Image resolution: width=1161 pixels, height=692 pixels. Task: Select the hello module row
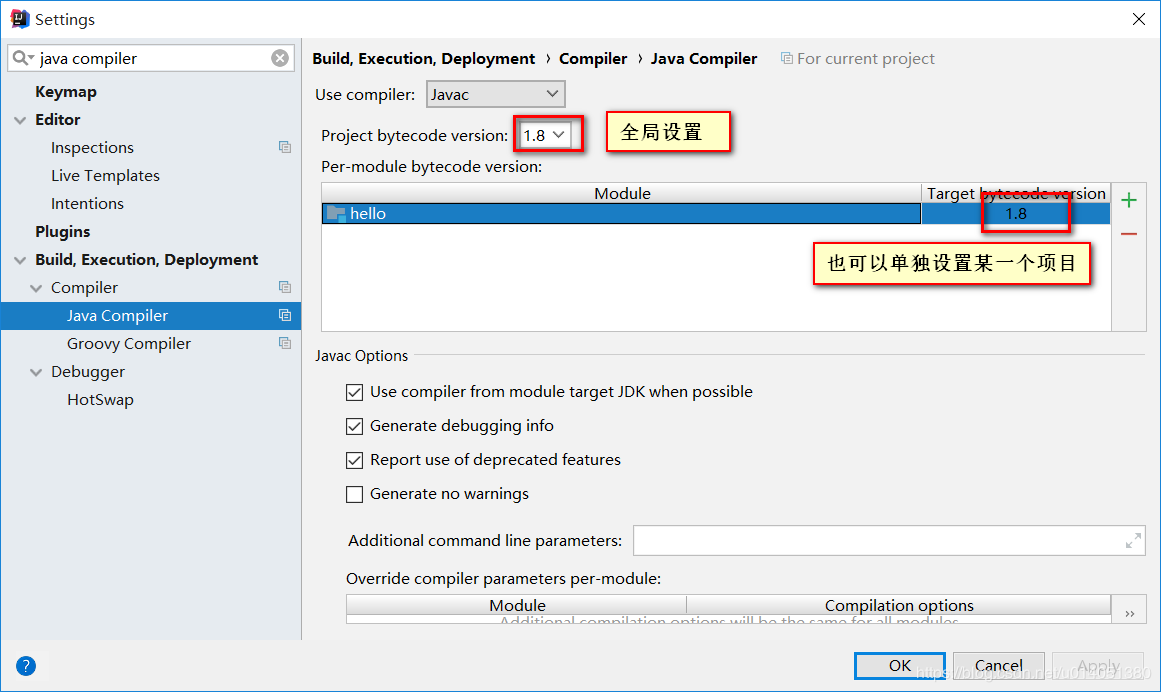pos(620,214)
